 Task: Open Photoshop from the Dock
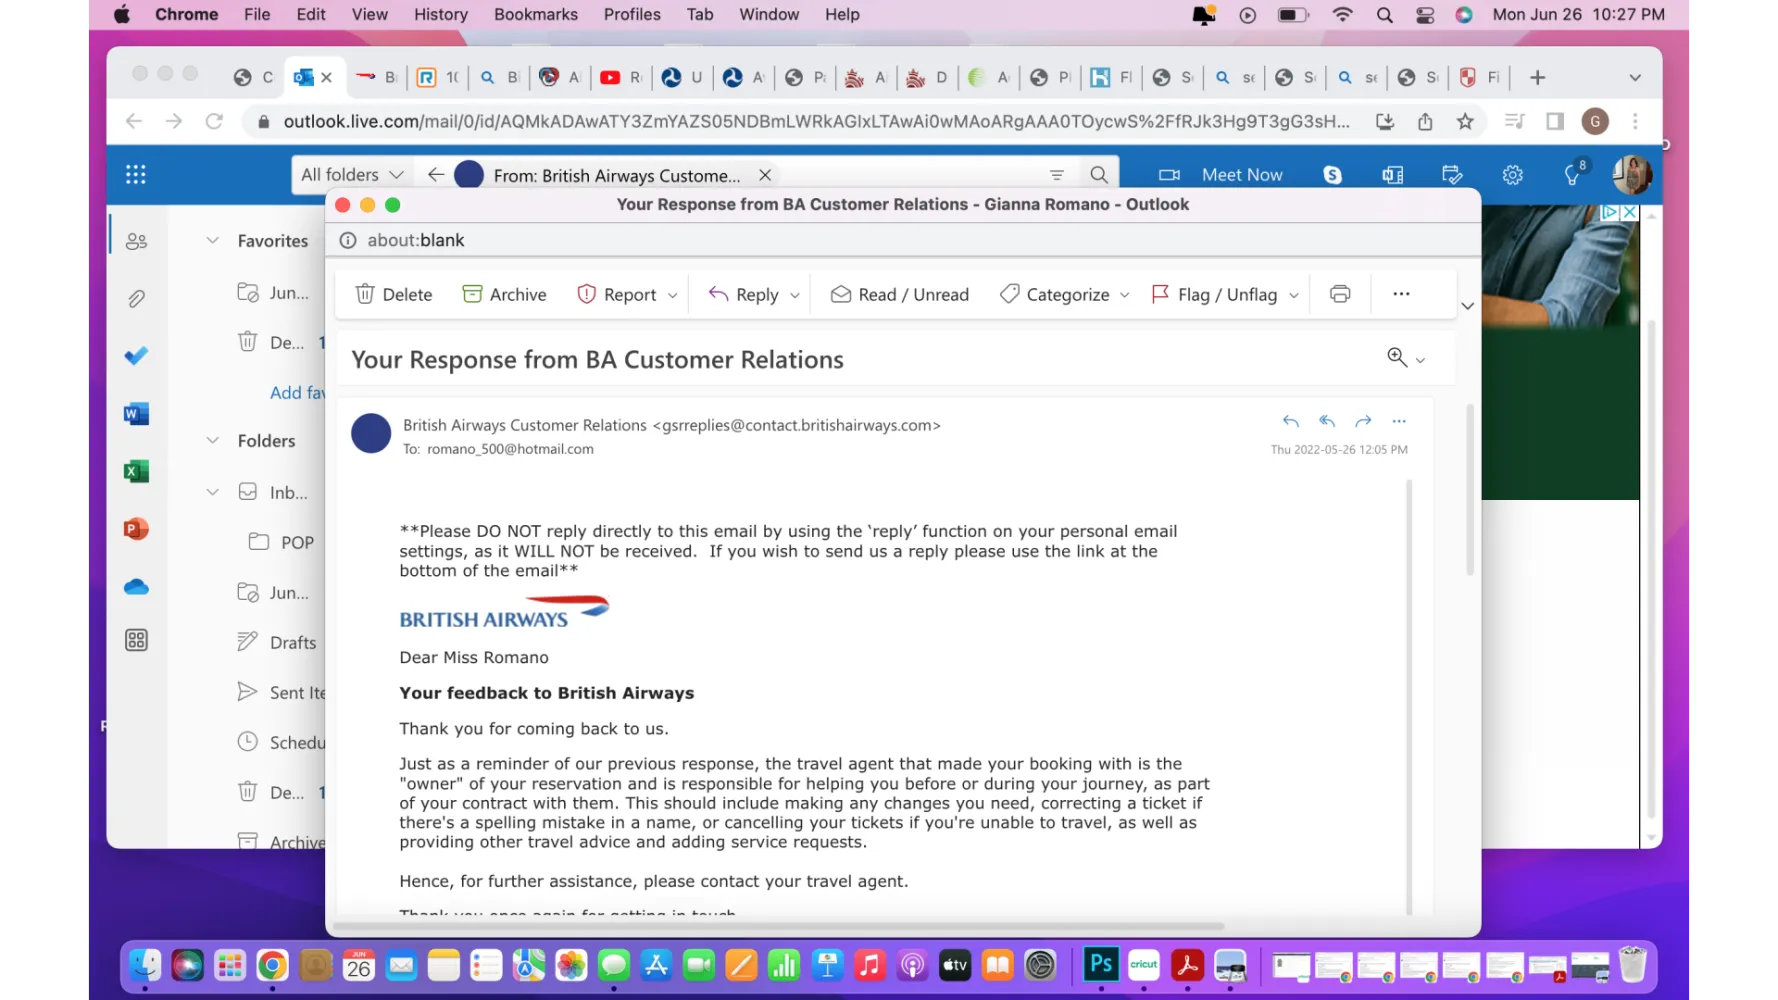[x=1101, y=965]
